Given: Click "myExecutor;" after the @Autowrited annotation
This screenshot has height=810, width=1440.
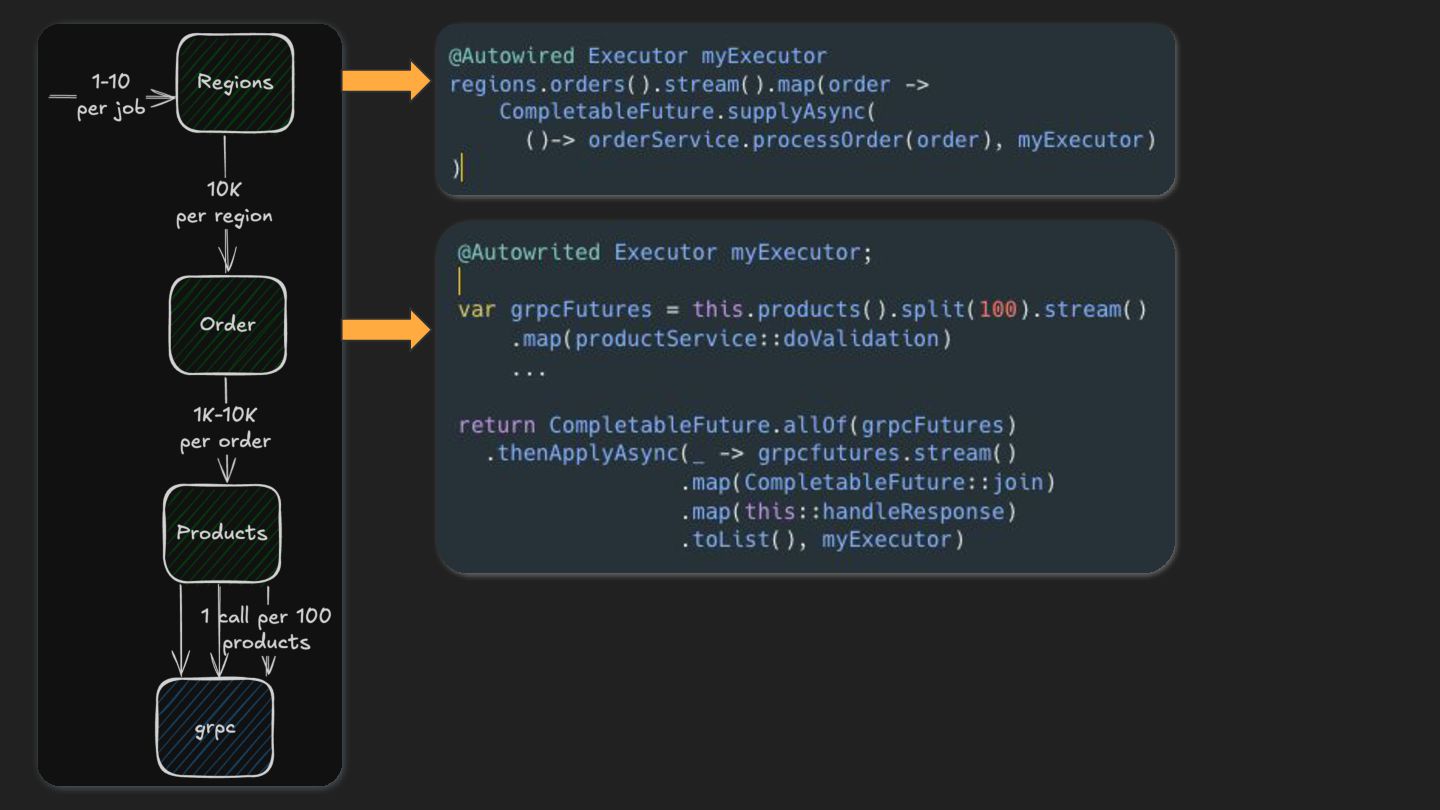Looking at the screenshot, I should 802,253.
